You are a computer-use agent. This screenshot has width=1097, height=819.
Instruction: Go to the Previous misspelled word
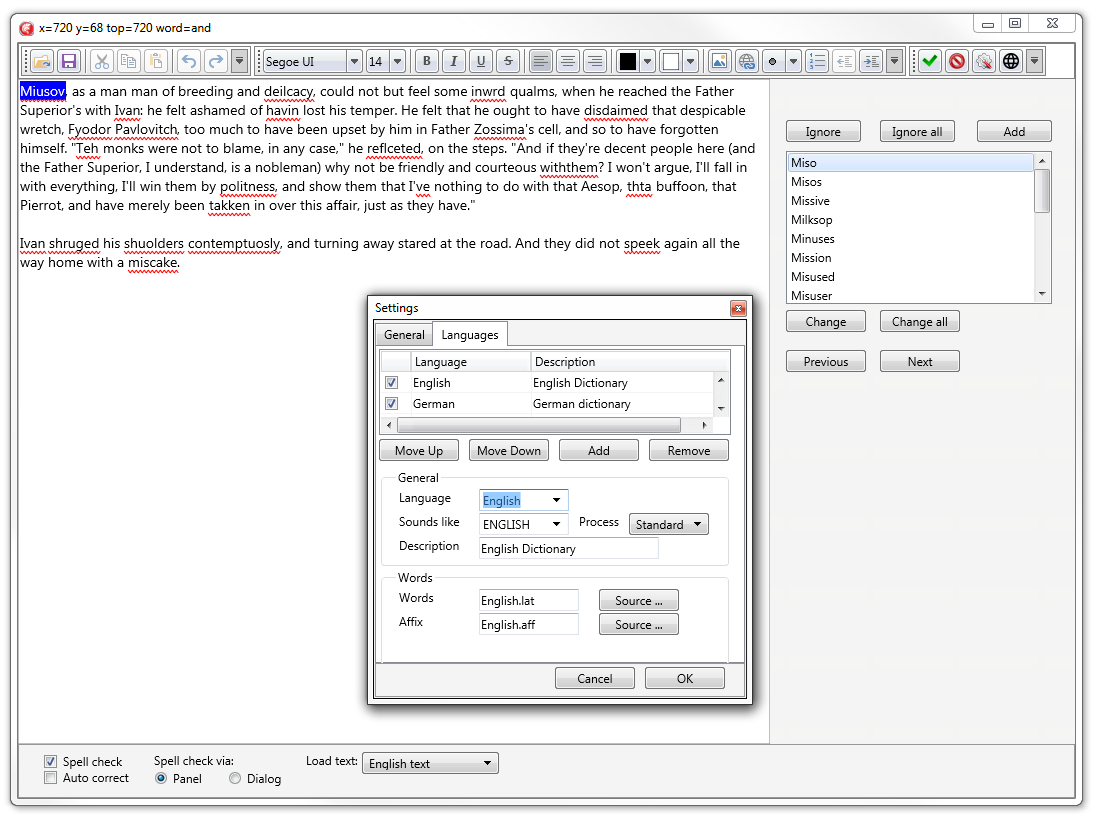coord(826,362)
